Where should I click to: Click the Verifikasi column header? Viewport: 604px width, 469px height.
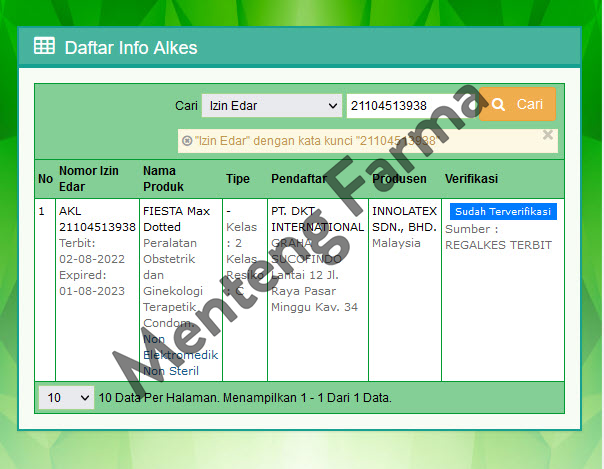pos(471,179)
